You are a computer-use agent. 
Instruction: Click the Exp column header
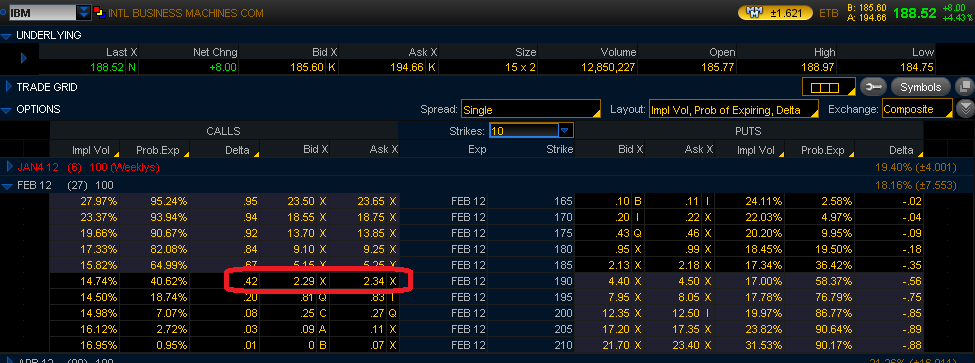click(478, 149)
